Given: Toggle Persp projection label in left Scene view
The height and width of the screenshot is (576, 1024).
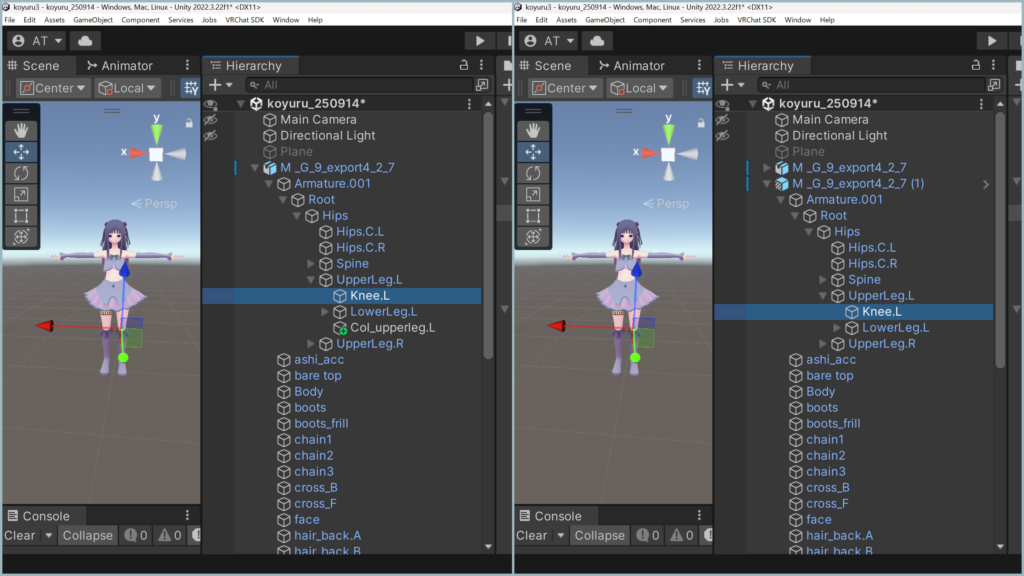Looking at the screenshot, I should [x=154, y=204].
